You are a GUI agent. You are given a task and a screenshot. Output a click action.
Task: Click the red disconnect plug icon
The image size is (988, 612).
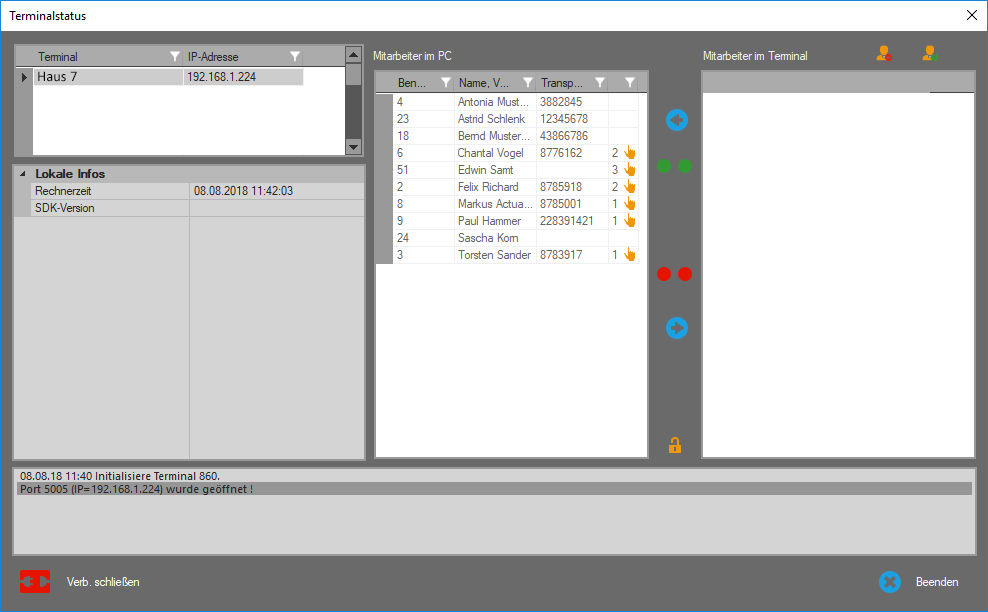tap(35, 581)
